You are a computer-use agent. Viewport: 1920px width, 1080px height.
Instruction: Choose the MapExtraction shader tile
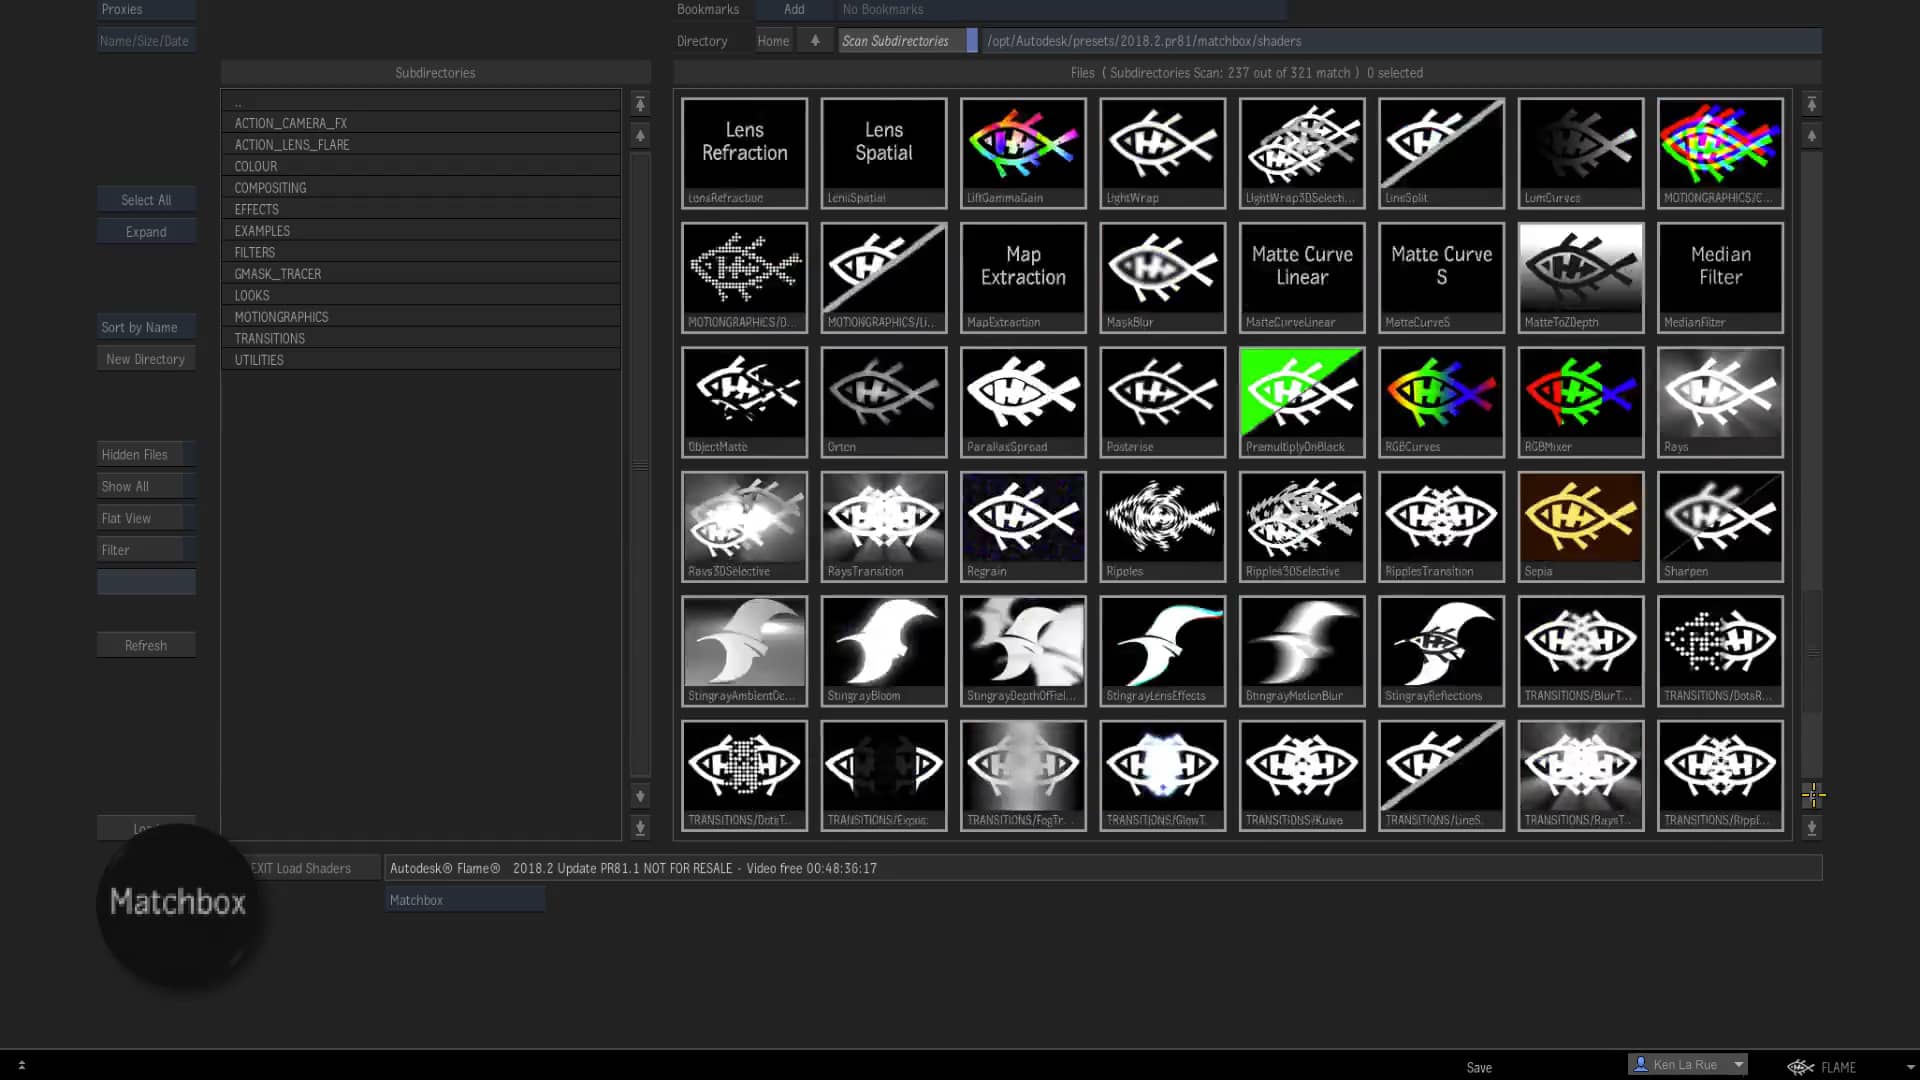pos(1023,277)
